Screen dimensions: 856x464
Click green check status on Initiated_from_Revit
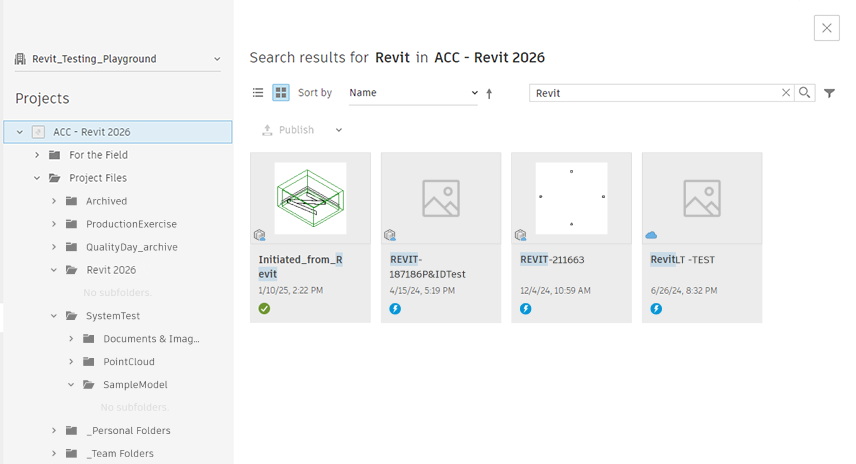click(x=264, y=309)
